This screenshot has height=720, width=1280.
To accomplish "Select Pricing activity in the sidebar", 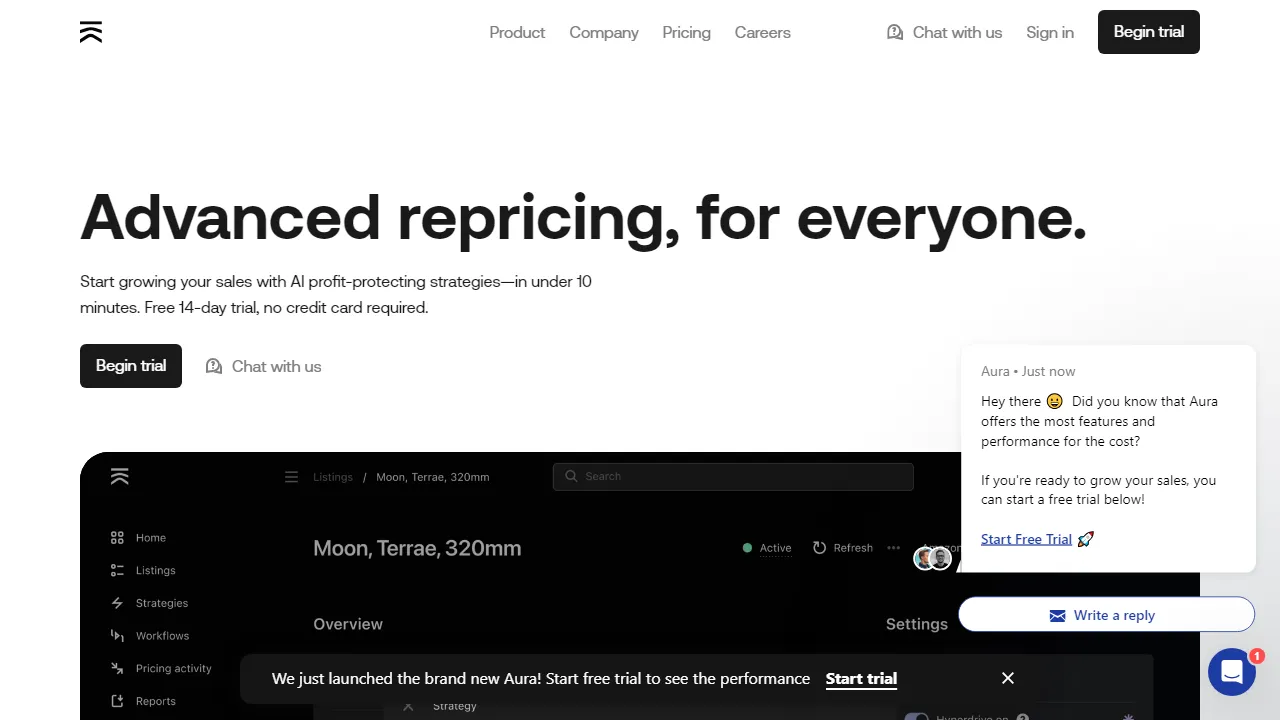I will 174,668.
